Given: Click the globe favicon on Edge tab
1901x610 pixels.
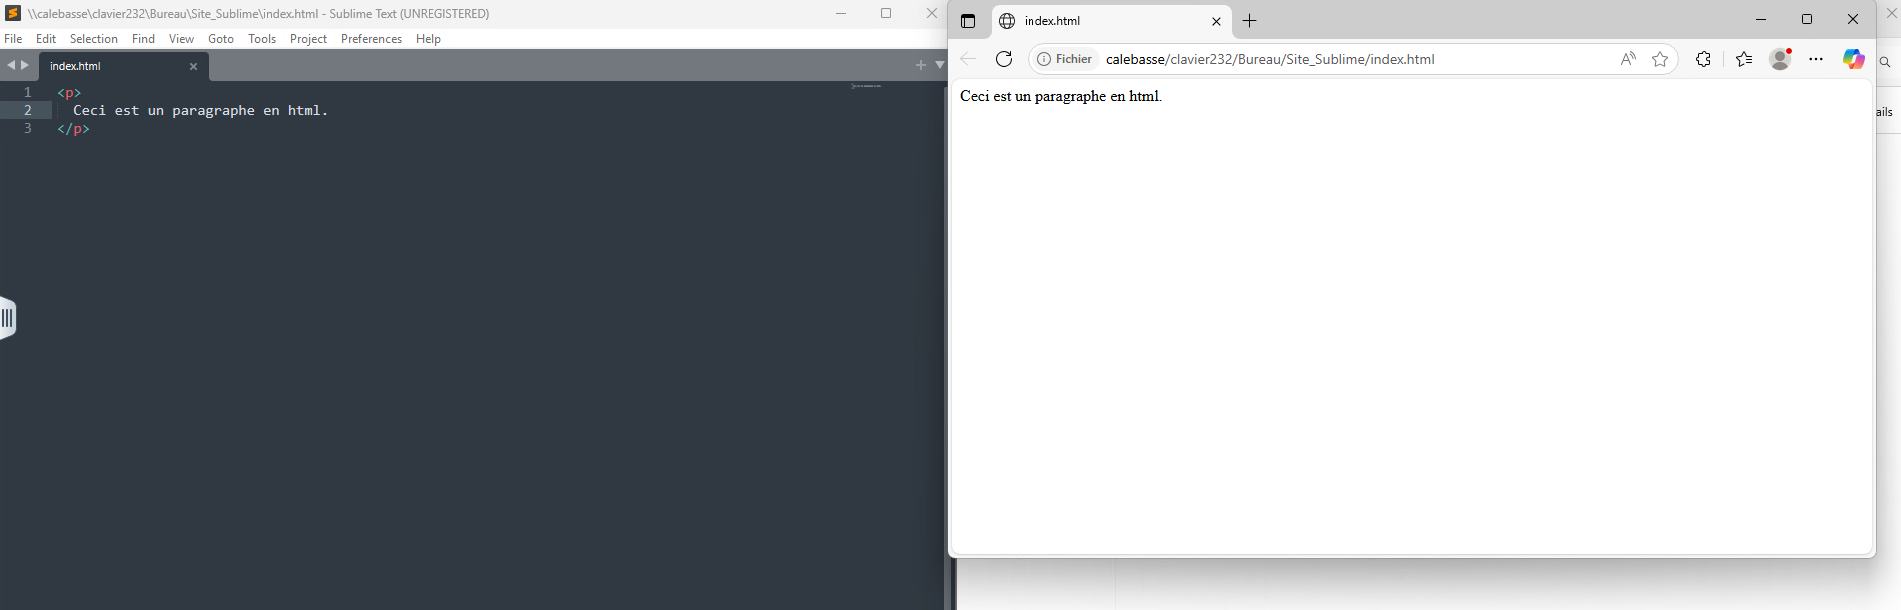Looking at the screenshot, I should (1007, 21).
